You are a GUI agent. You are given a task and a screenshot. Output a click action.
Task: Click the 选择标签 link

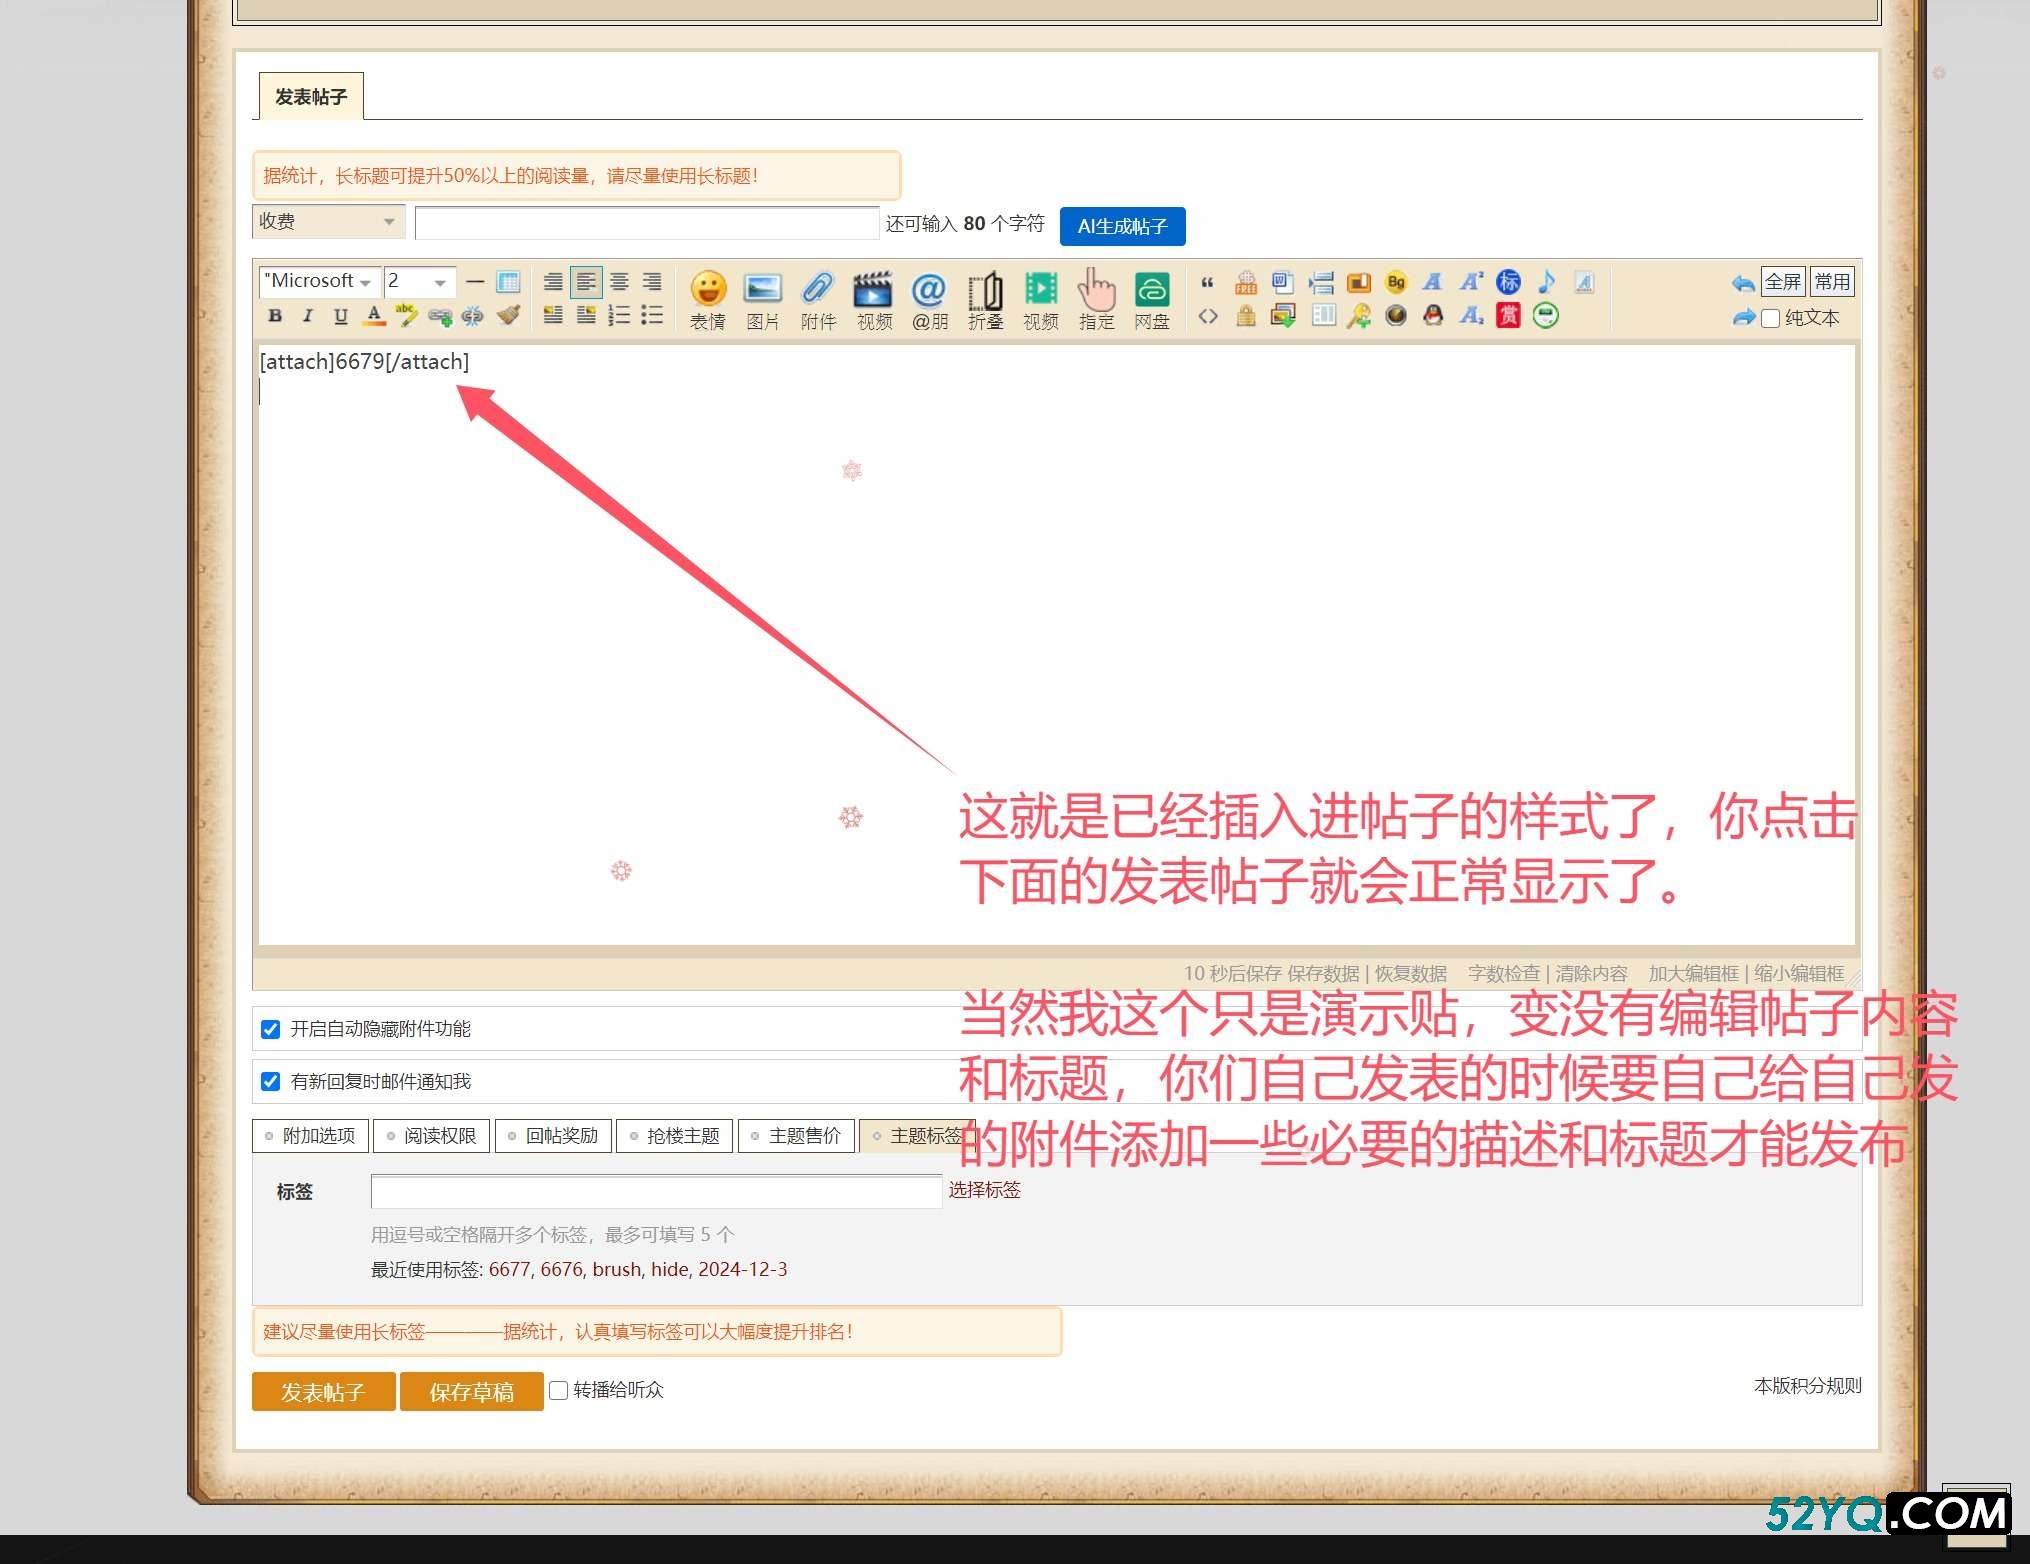pos(984,1190)
